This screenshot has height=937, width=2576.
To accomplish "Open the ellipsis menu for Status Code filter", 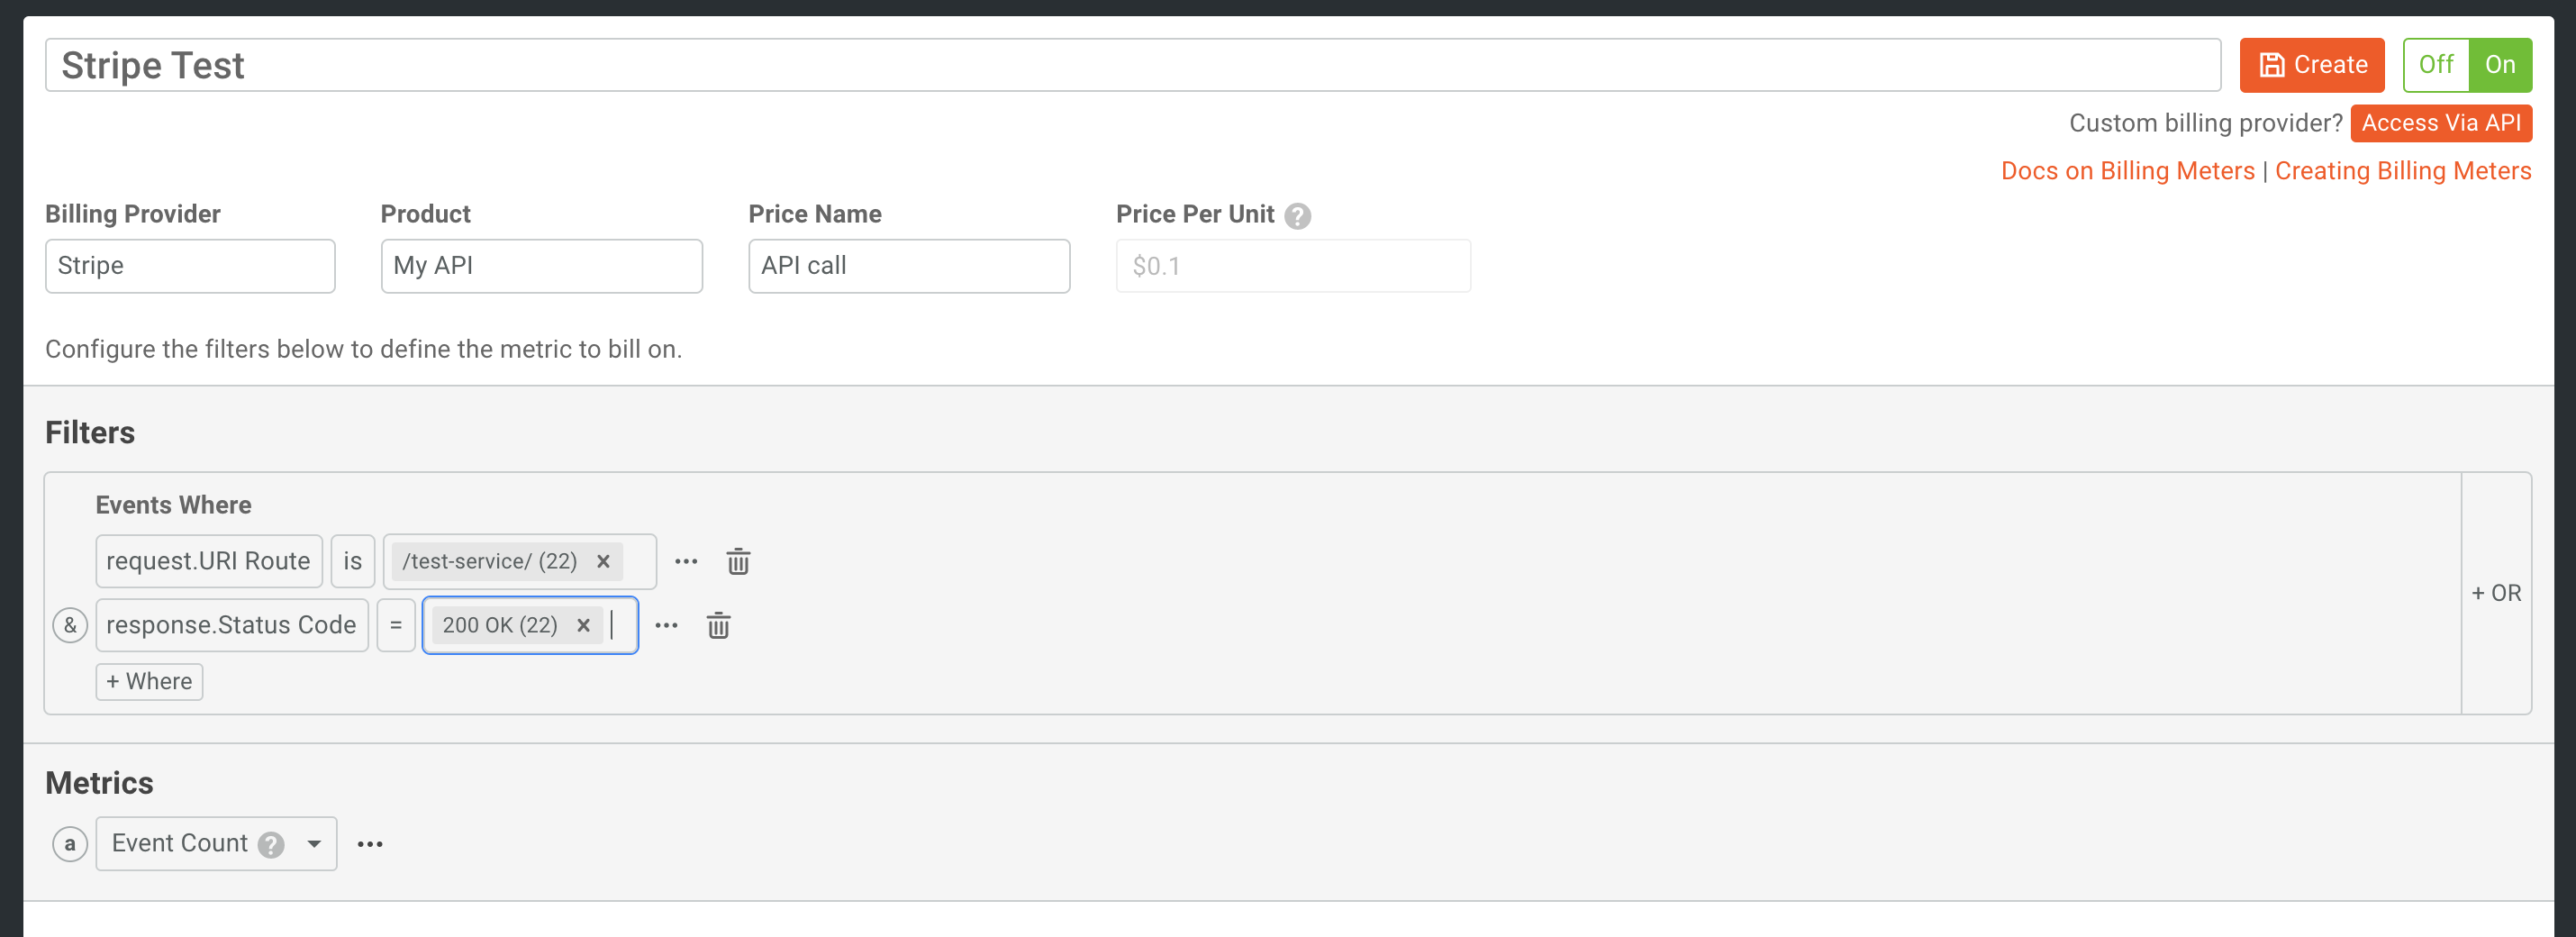I will pos(666,625).
